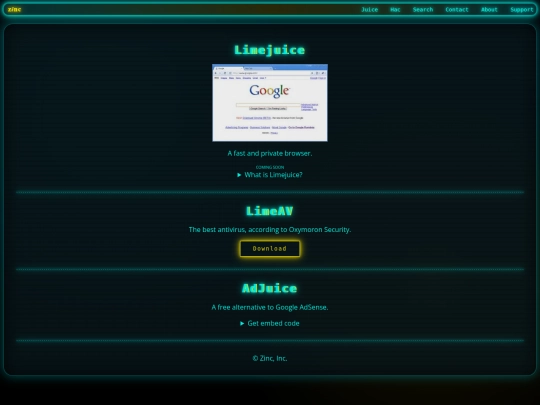
Task: Expand the 'What is Limejuice?' details
Action: [270, 175]
